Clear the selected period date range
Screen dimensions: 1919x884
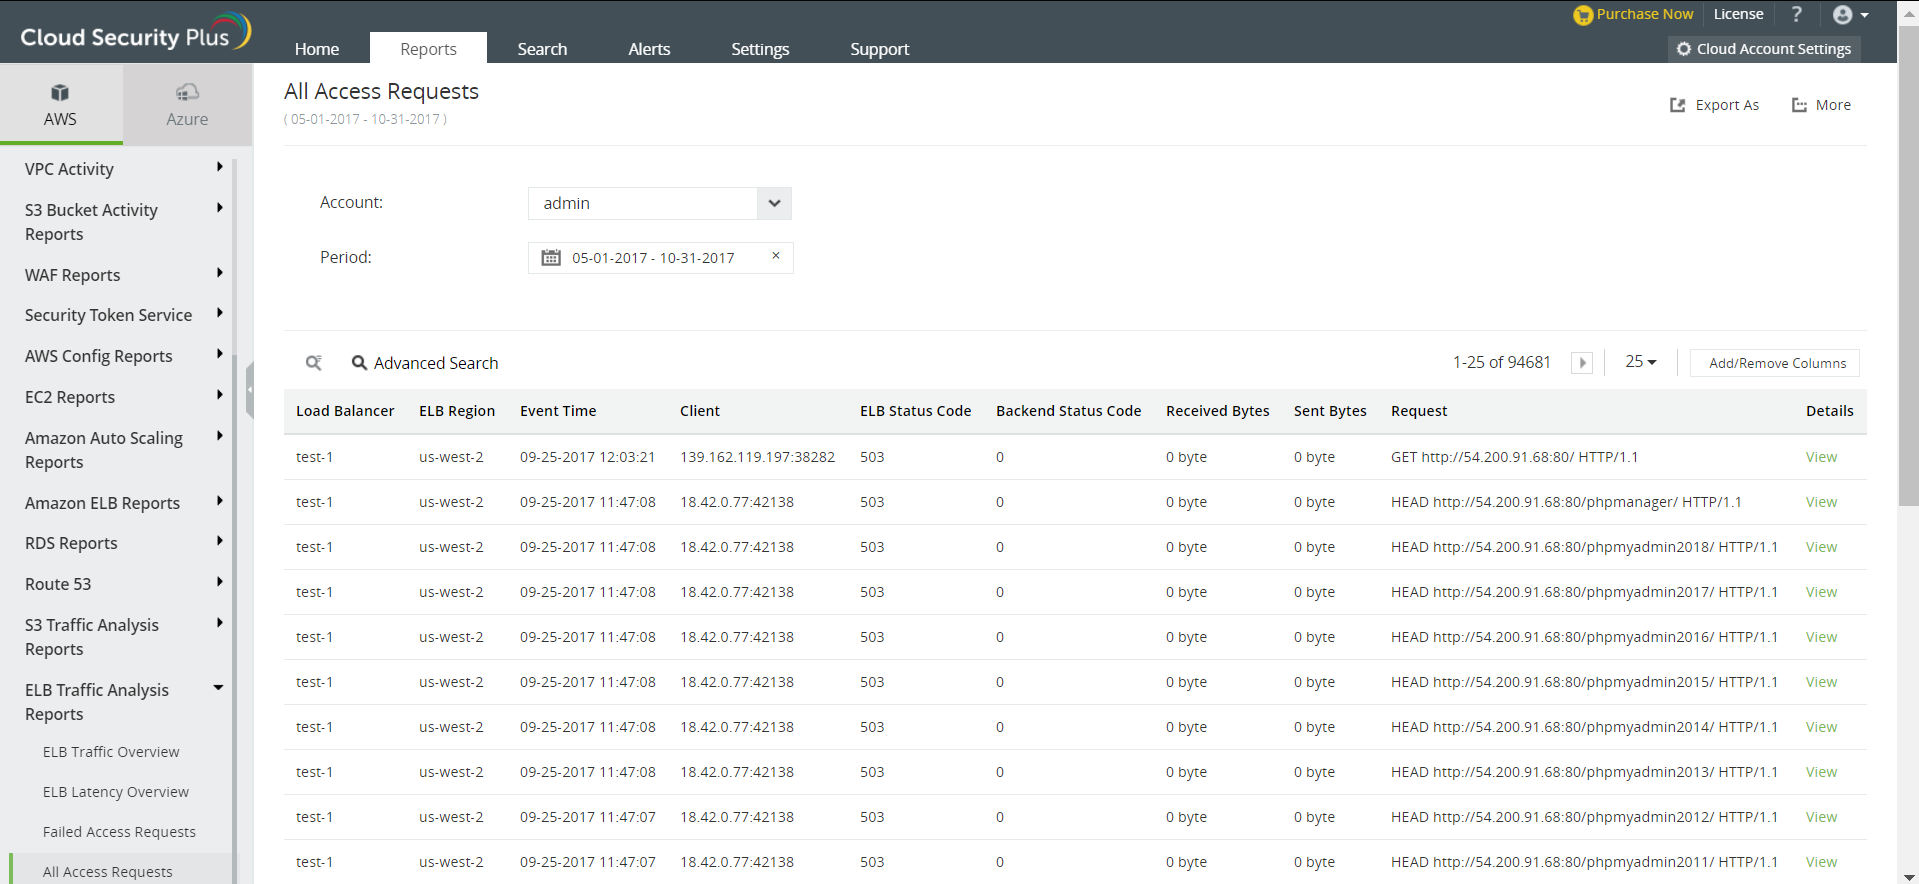pyautogui.click(x=775, y=256)
